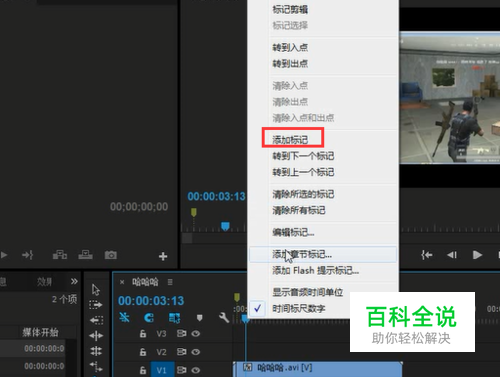Add marker from timeline header icon
This screenshot has height=377, width=500.
pos(199,318)
